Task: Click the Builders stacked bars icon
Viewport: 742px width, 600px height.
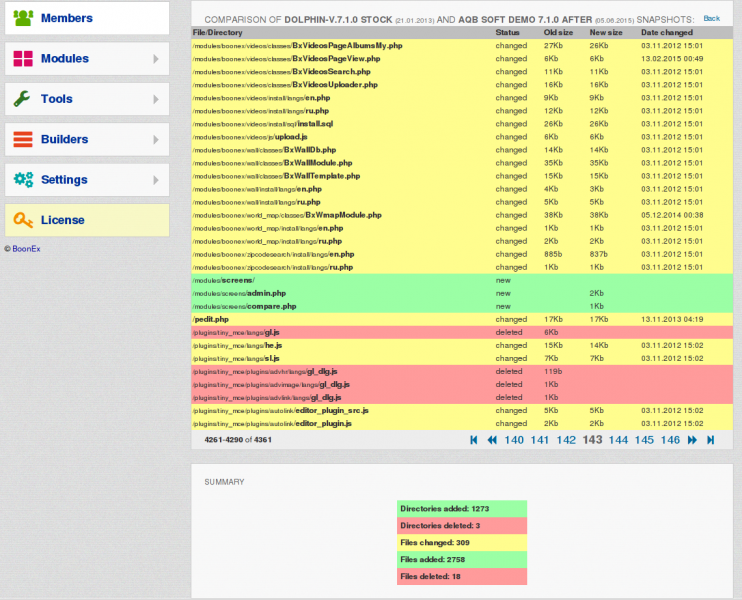Action: (23, 139)
